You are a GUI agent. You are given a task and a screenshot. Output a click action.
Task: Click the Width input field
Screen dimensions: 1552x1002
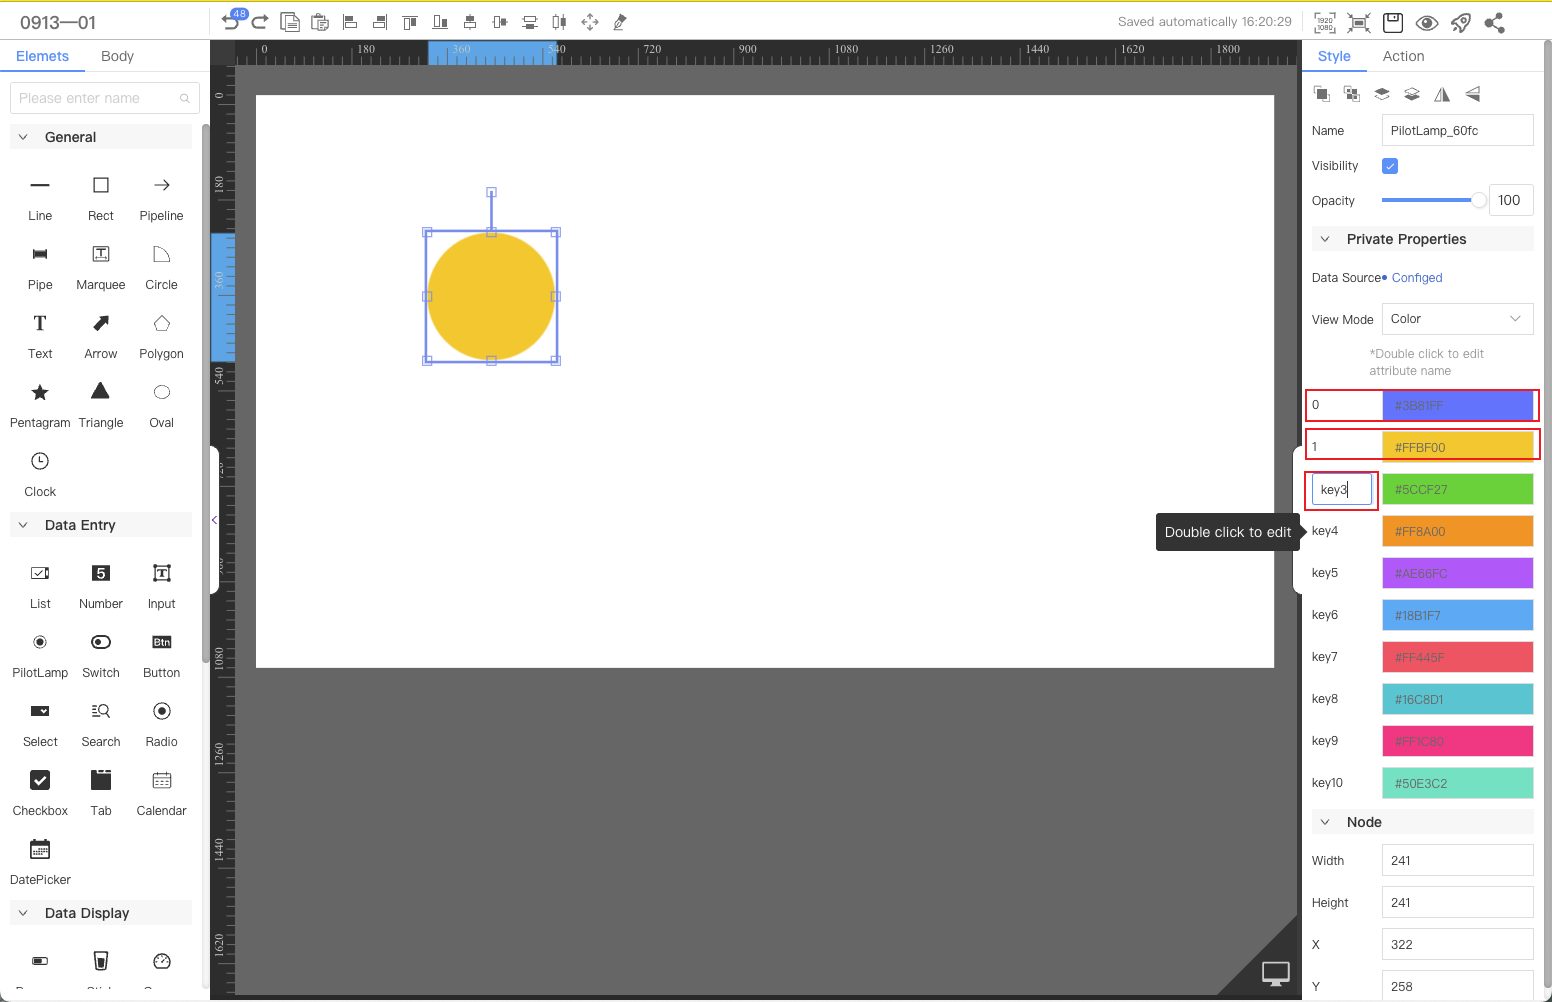[1457, 860]
